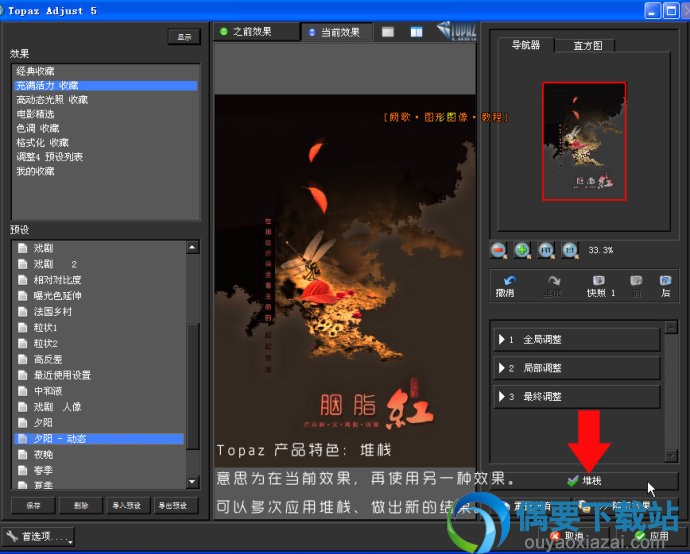Open the 首选项 dropdown menu
The image size is (690, 554).
(38, 536)
